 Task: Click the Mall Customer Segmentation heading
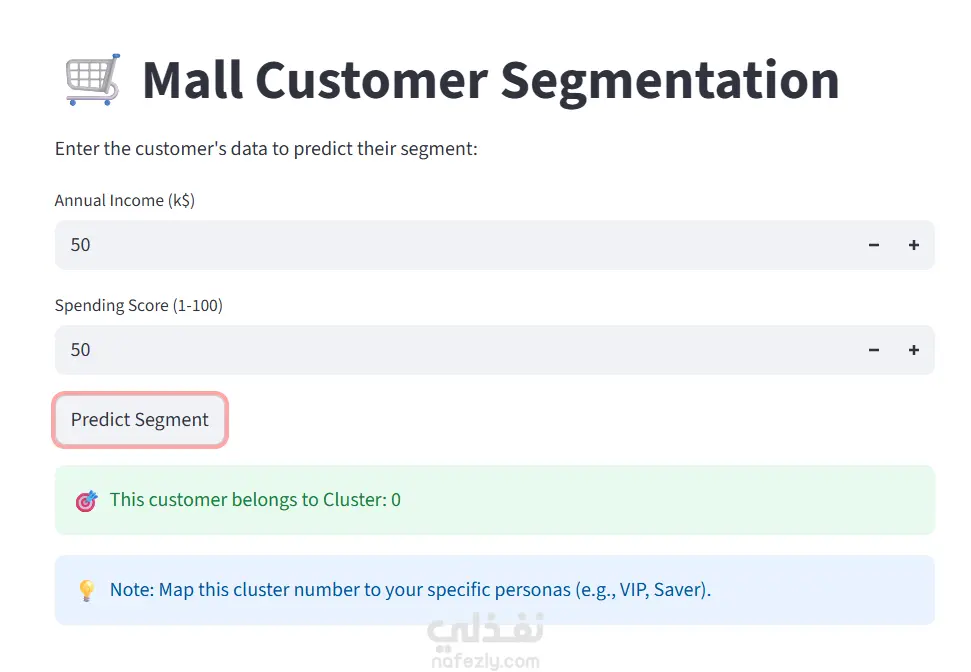pyautogui.click(x=490, y=81)
